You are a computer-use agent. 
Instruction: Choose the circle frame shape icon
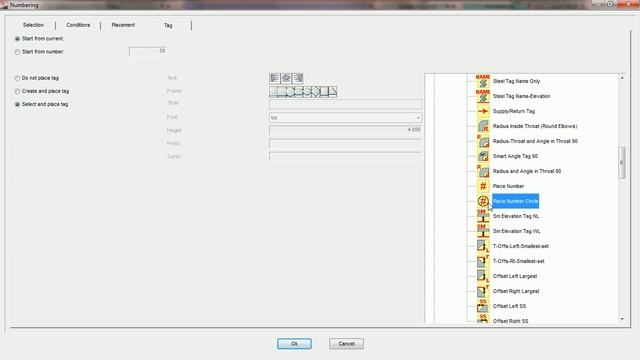pyautogui.click(x=290, y=91)
